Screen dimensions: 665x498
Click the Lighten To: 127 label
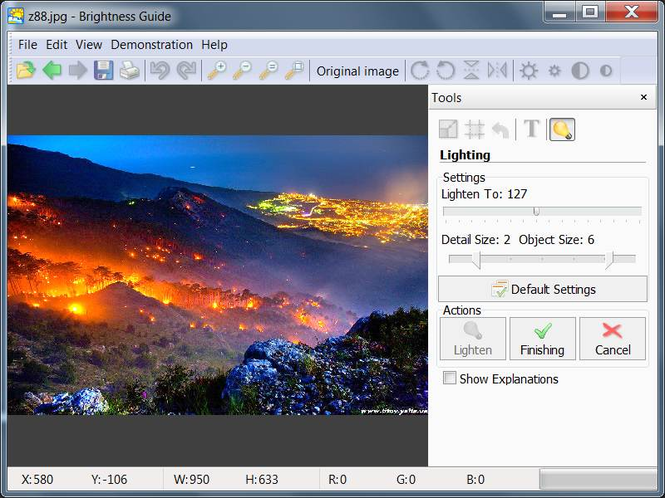pos(484,194)
